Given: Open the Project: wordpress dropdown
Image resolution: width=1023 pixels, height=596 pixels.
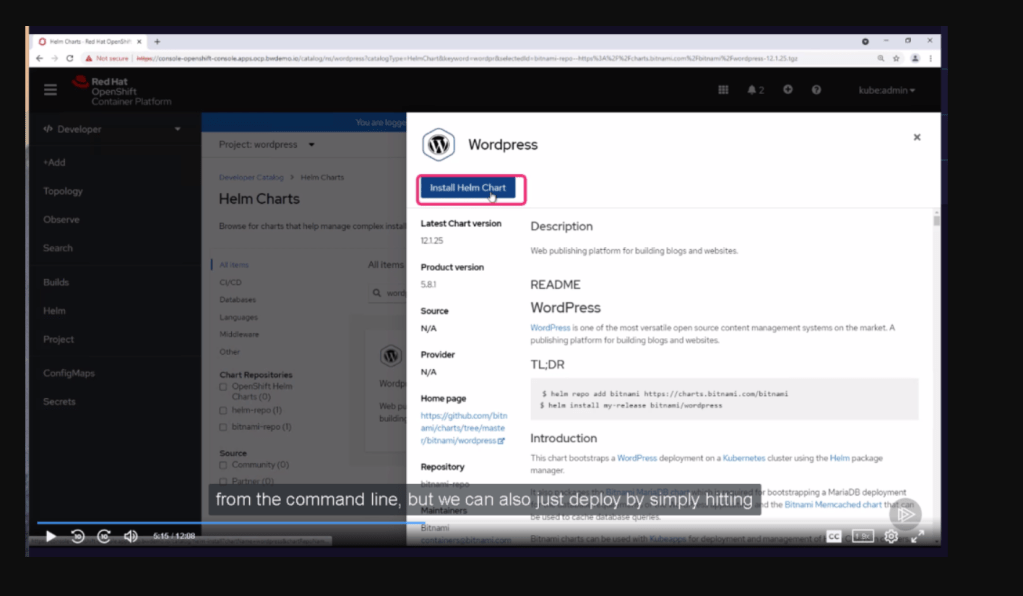Looking at the screenshot, I should tap(266, 144).
